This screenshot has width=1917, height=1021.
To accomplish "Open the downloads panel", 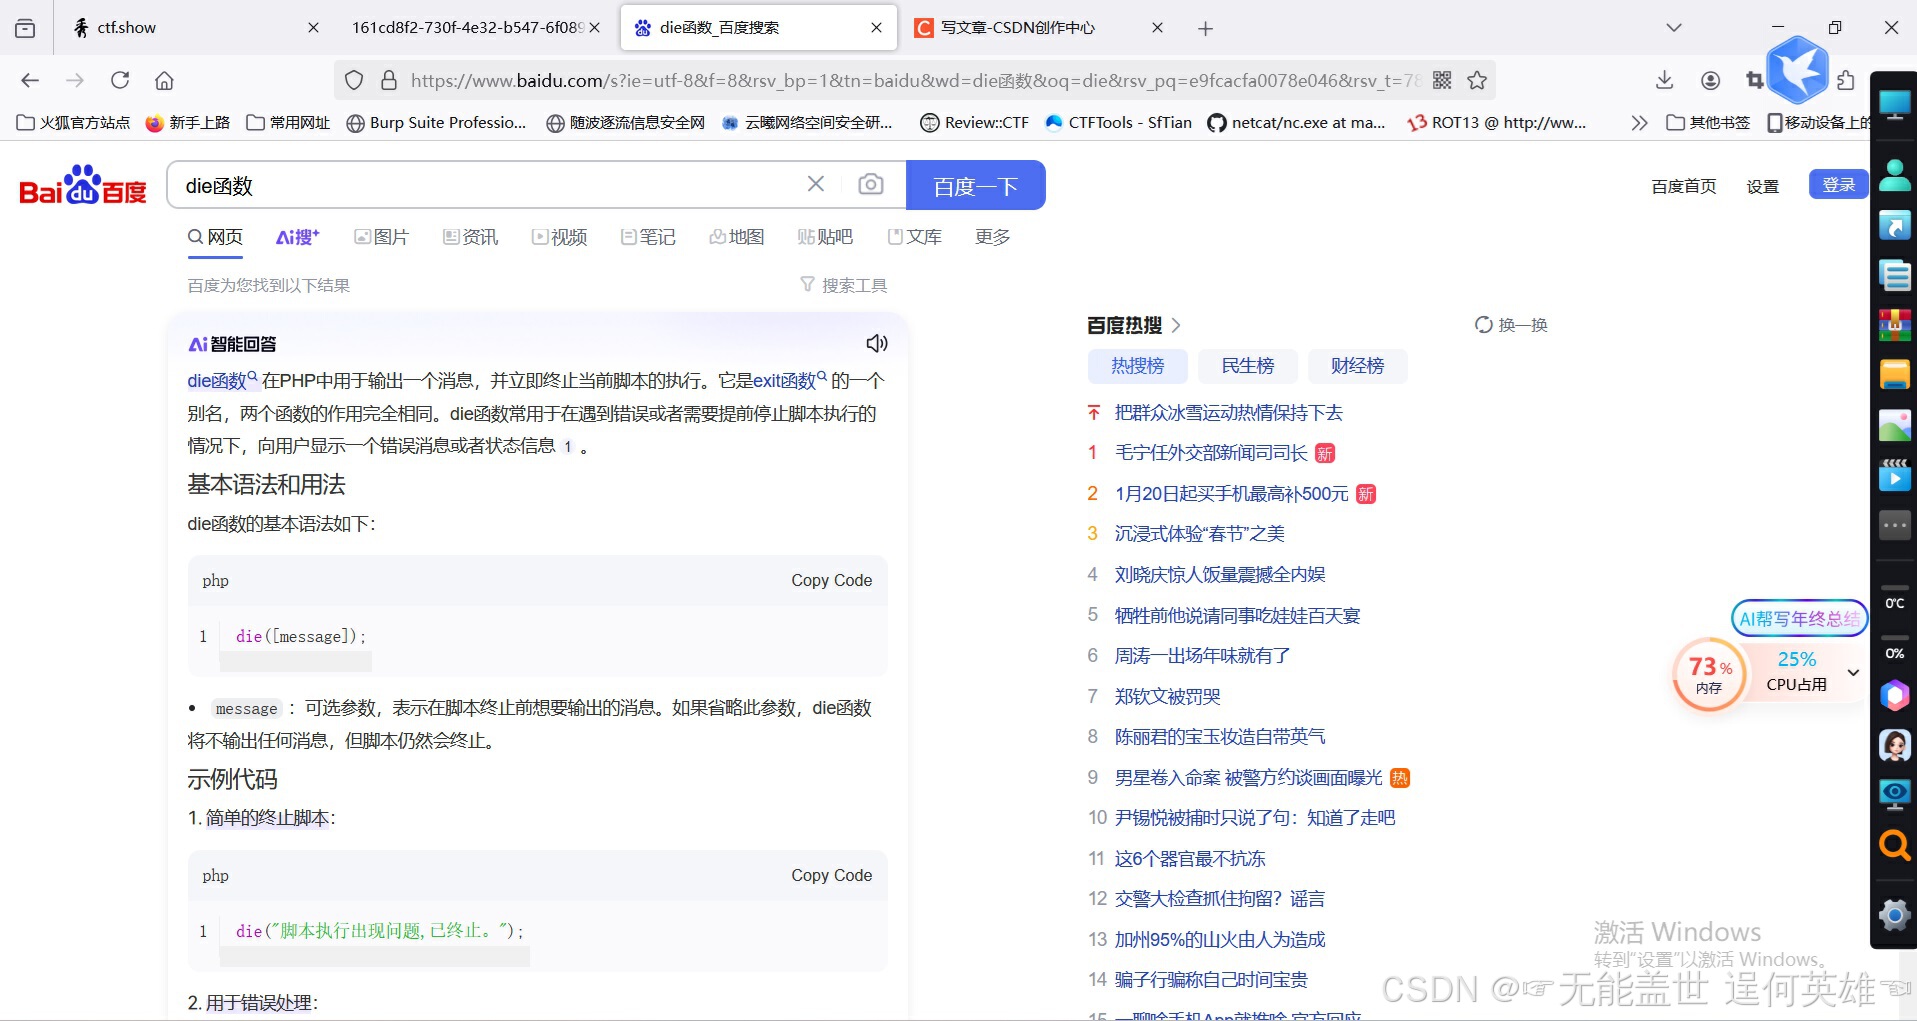I will pyautogui.click(x=1665, y=80).
